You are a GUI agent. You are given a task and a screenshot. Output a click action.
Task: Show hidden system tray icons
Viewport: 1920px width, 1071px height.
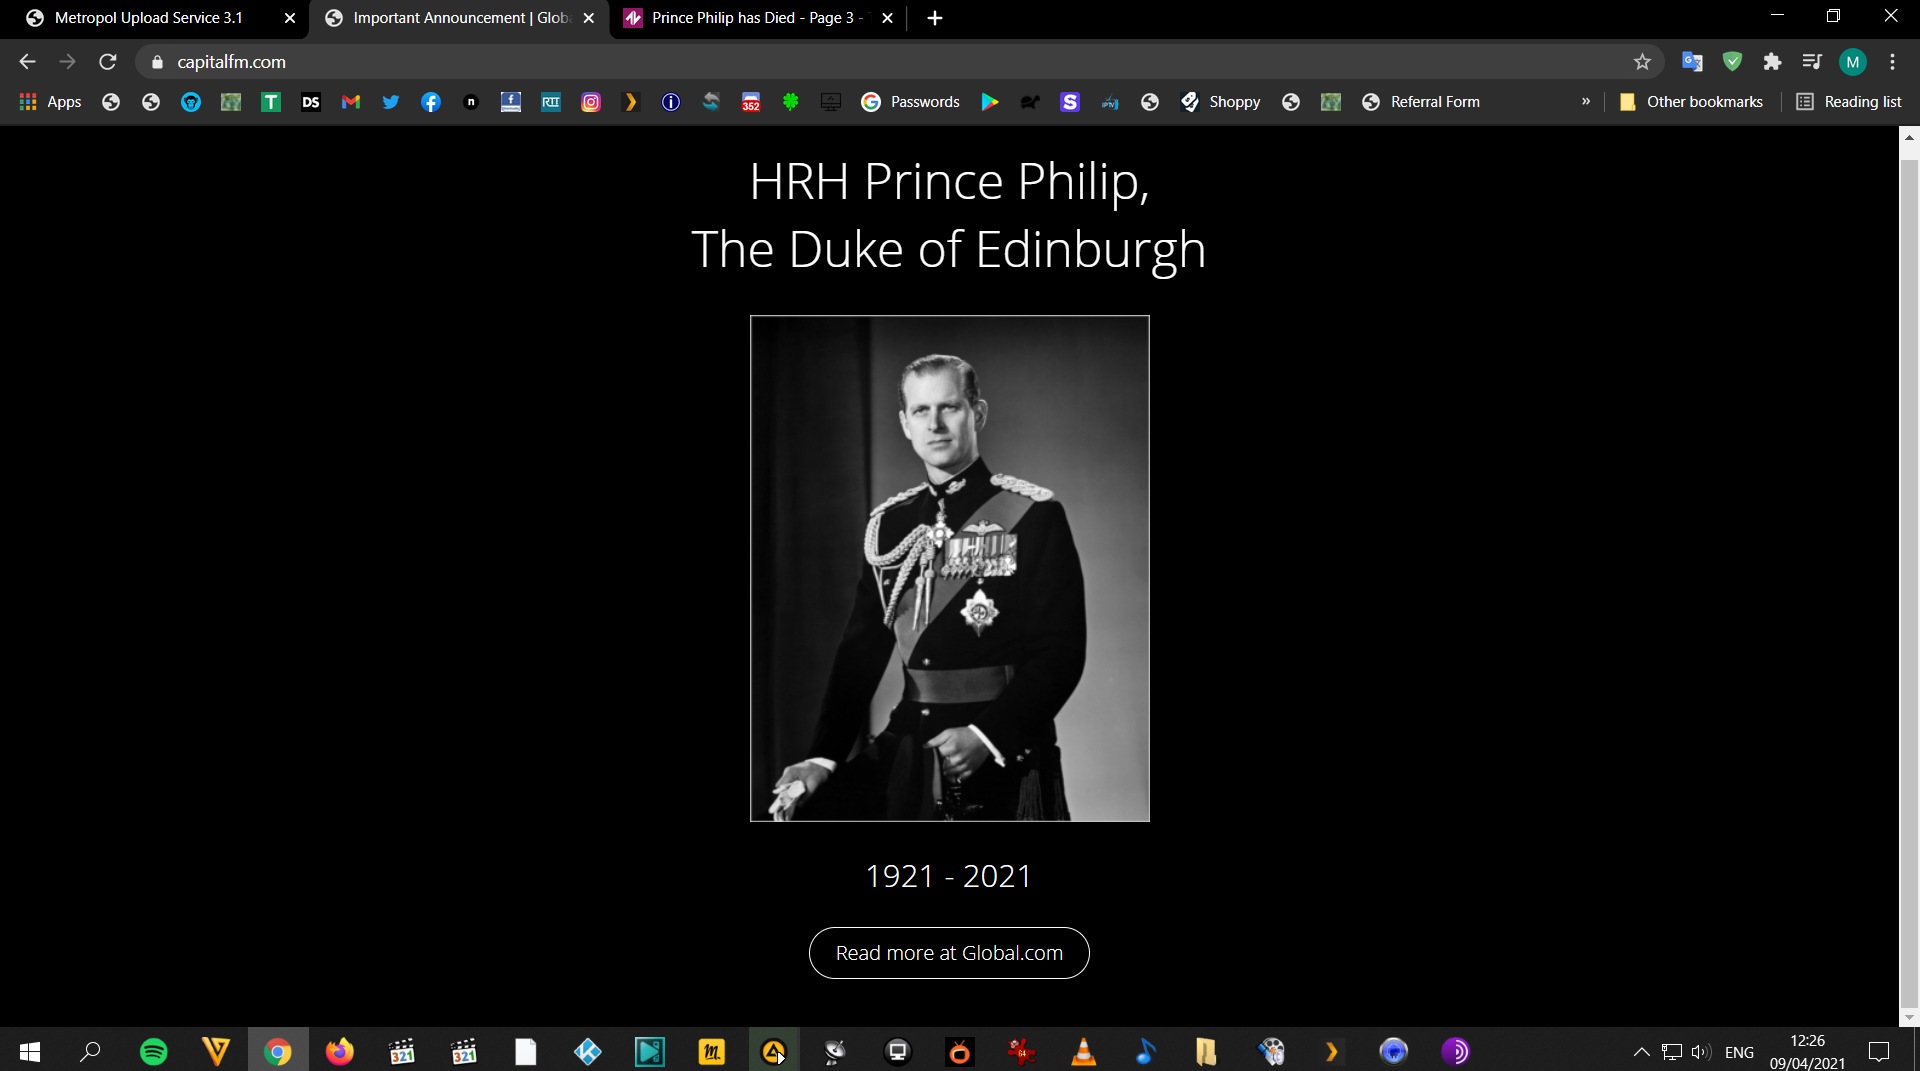tap(1641, 1052)
